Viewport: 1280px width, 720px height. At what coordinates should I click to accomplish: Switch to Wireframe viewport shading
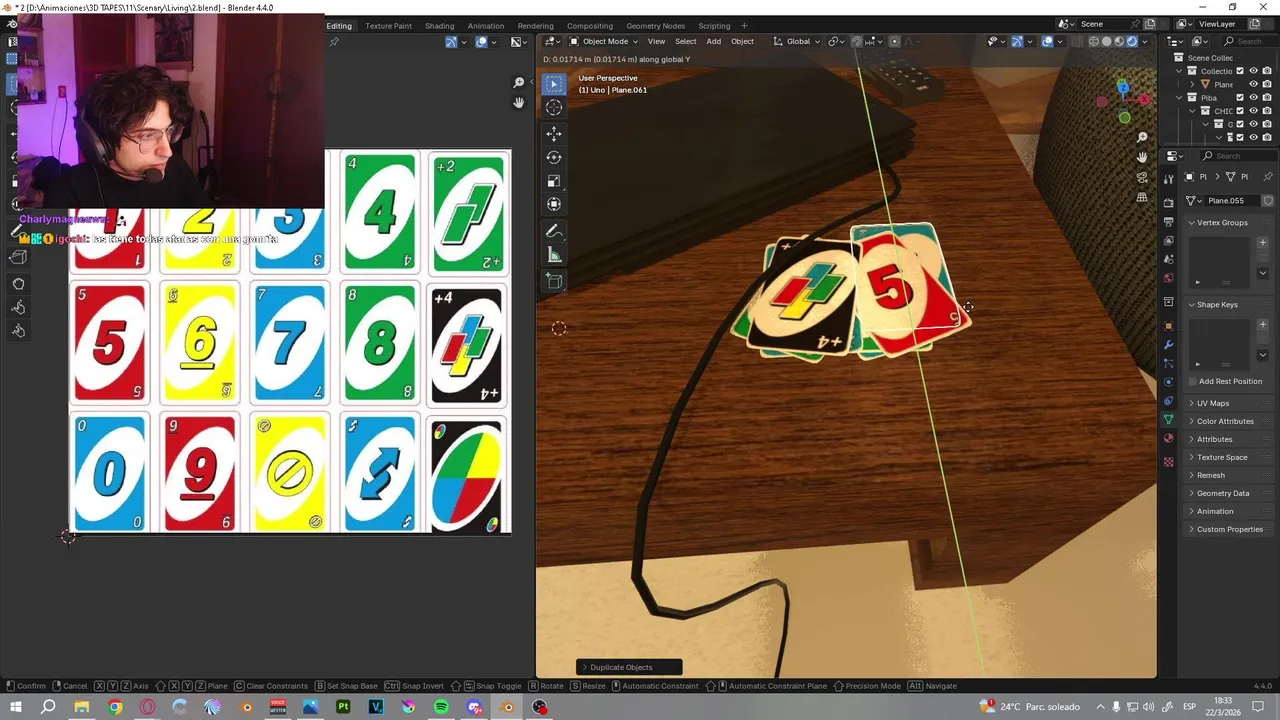click(1094, 41)
